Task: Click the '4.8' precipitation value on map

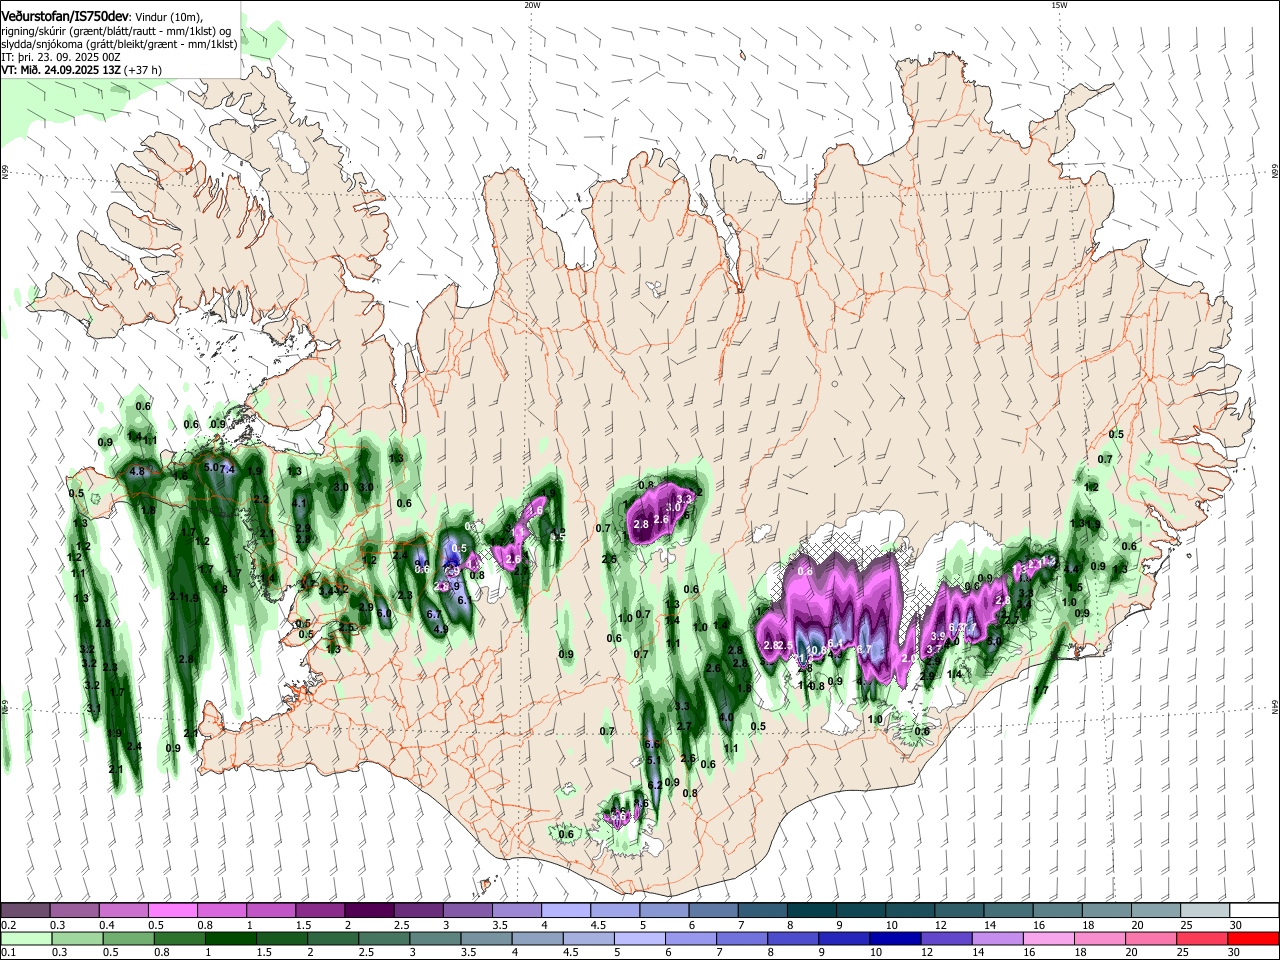Action: [138, 472]
